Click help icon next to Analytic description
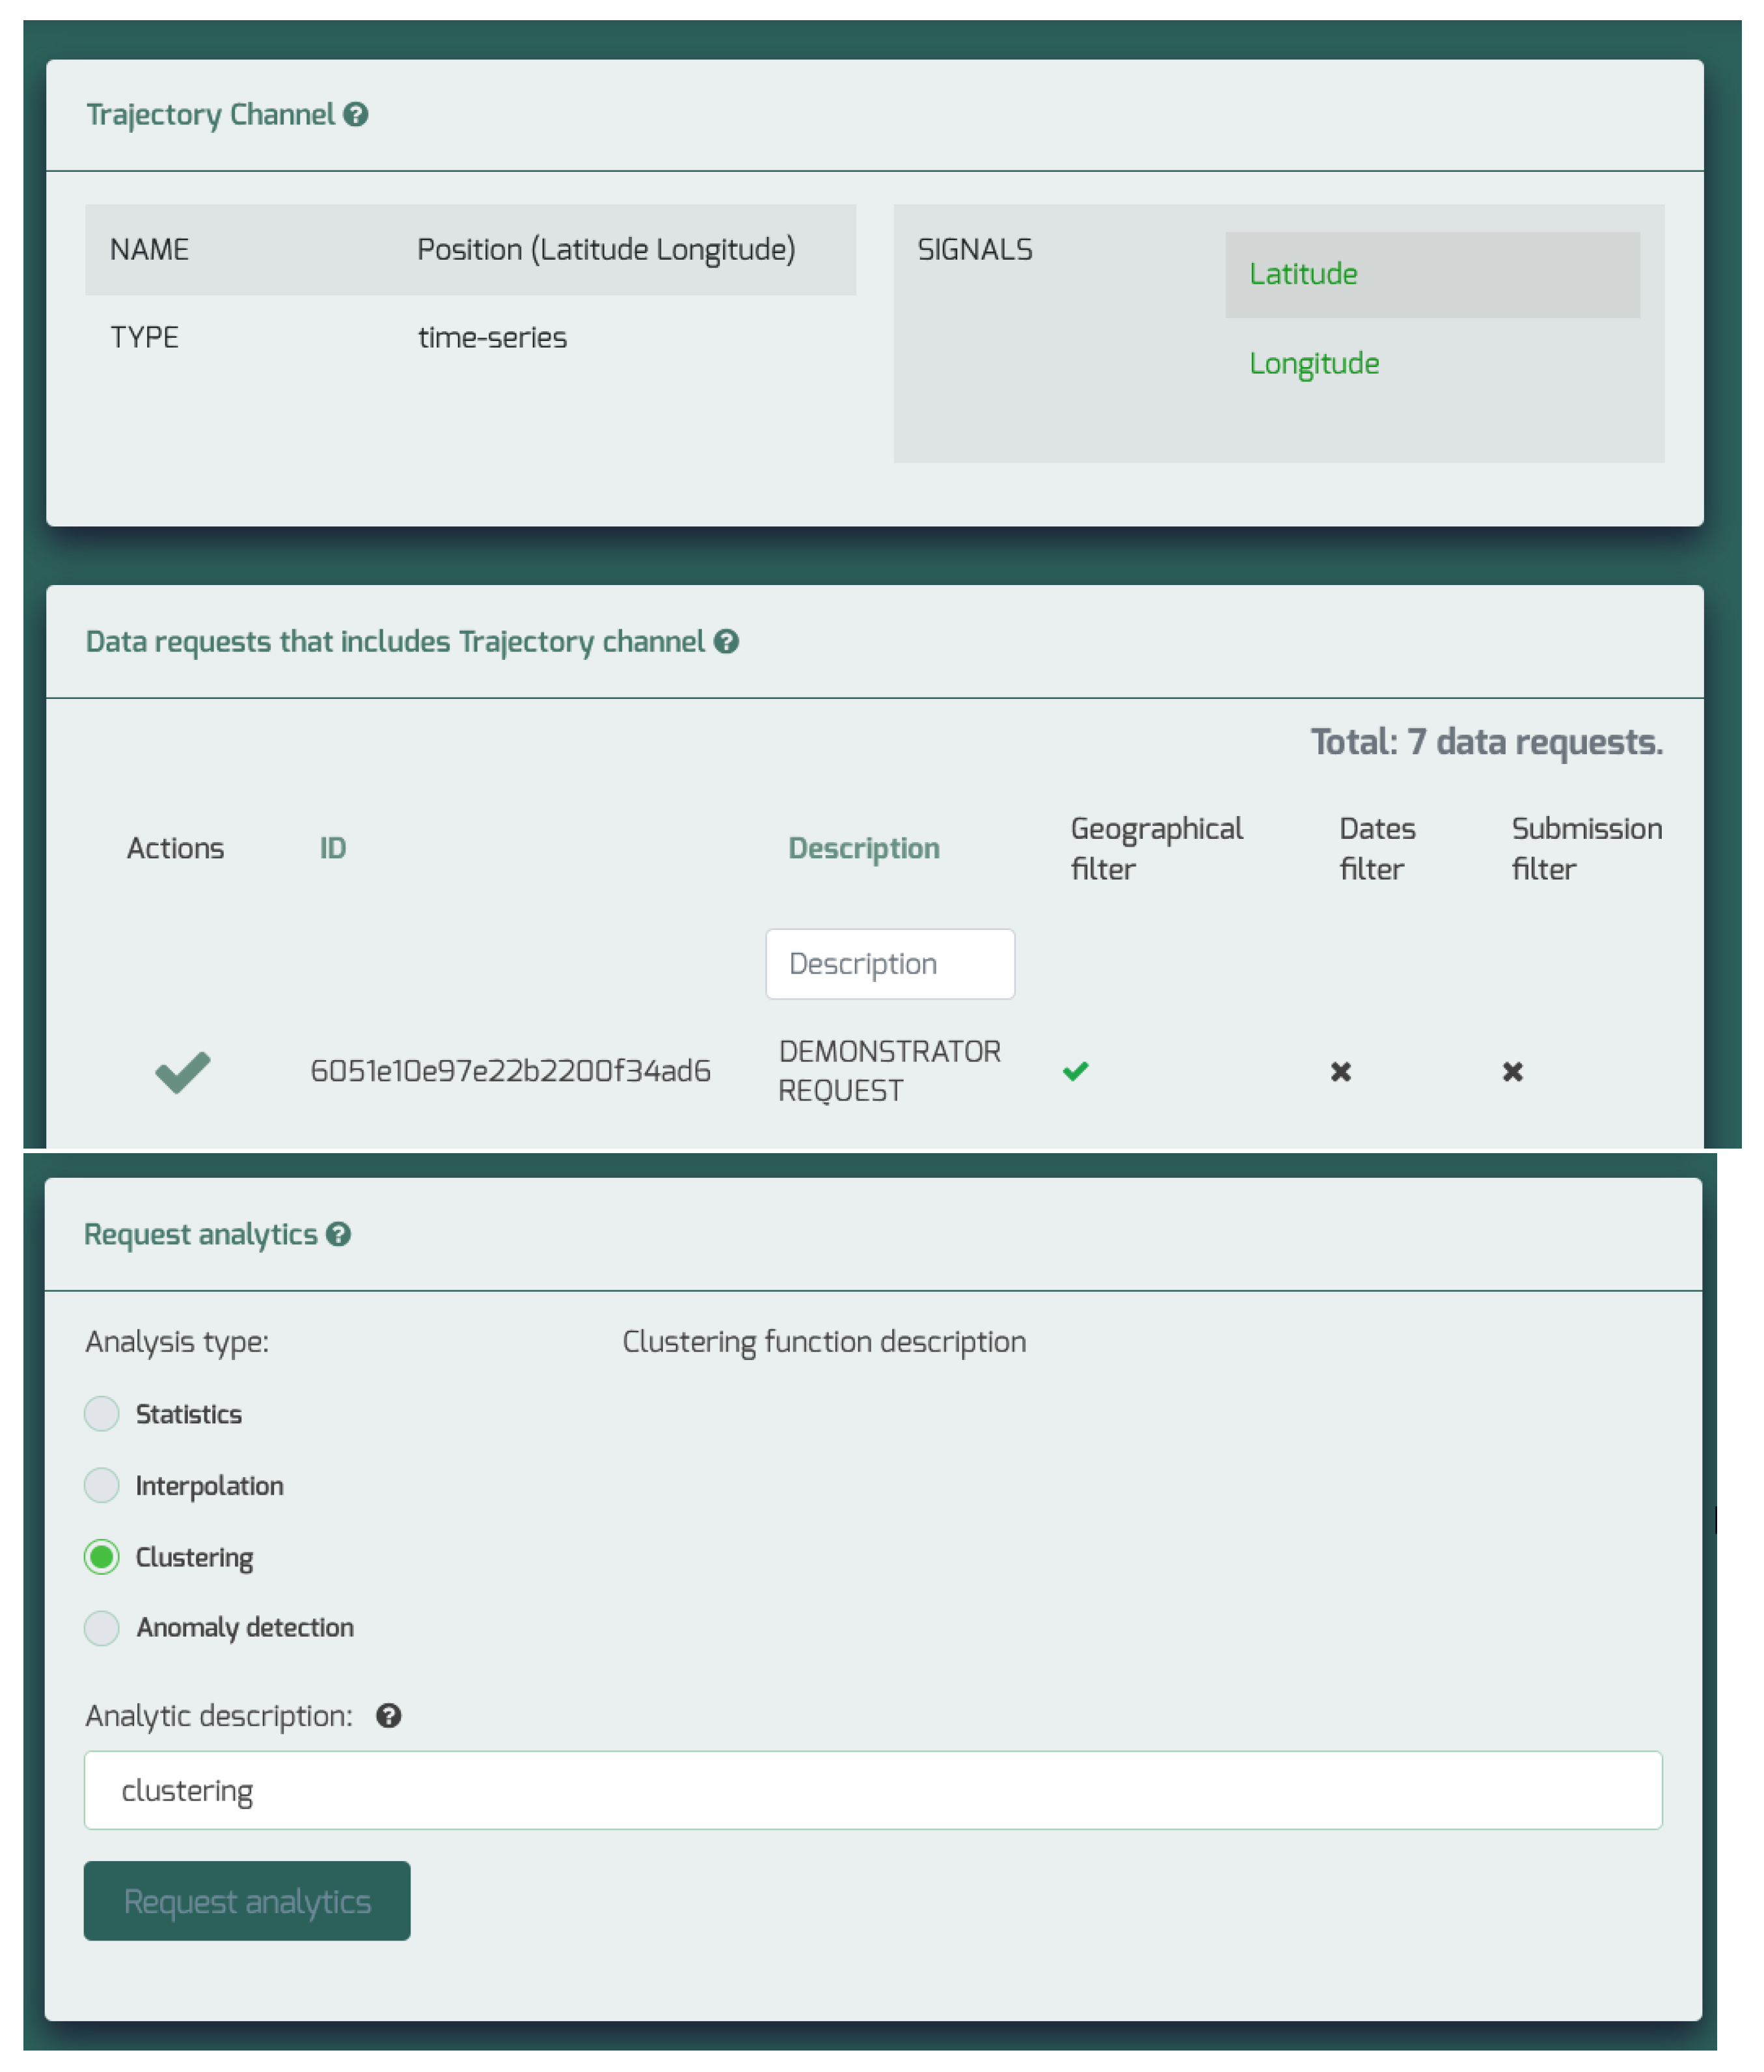 389,1717
